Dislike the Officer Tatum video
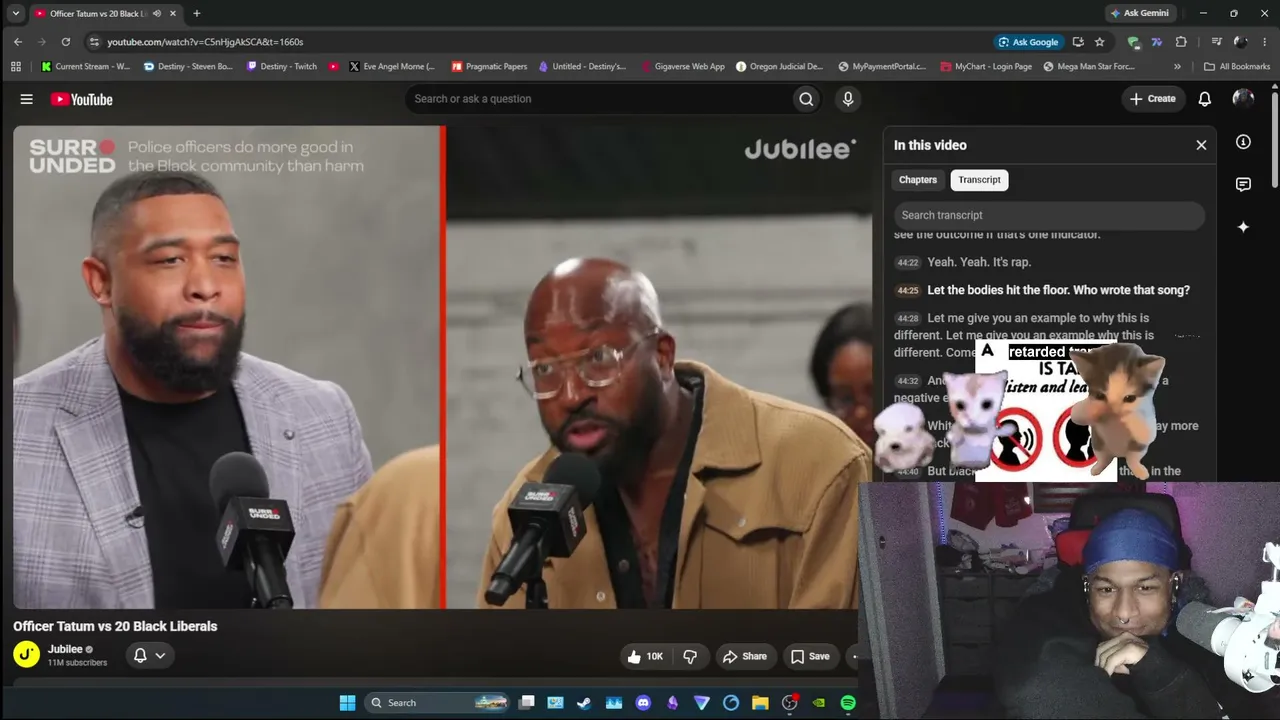The width and height of the screenshot is (1280, 720). pyautogui.click(x=690, y=656)
